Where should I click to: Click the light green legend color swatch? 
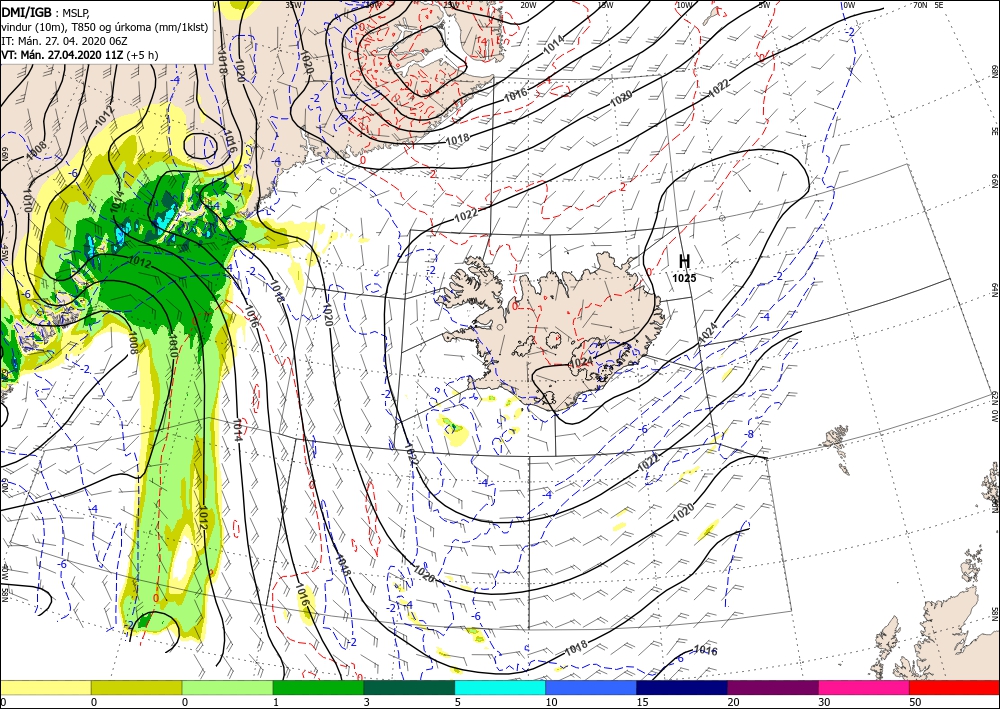pyautogui.click(x=227, y=687)
